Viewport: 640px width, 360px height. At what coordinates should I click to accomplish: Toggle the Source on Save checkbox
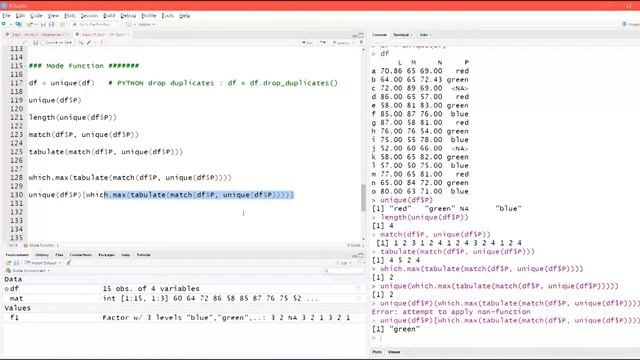[x=43, y=42]
